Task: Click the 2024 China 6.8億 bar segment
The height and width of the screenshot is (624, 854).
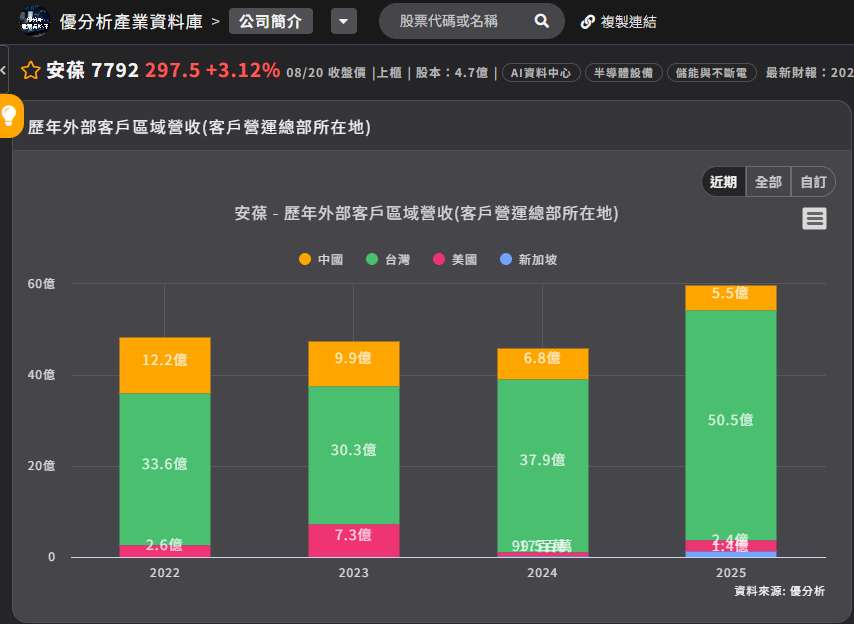Action: (x=542, y=364)
